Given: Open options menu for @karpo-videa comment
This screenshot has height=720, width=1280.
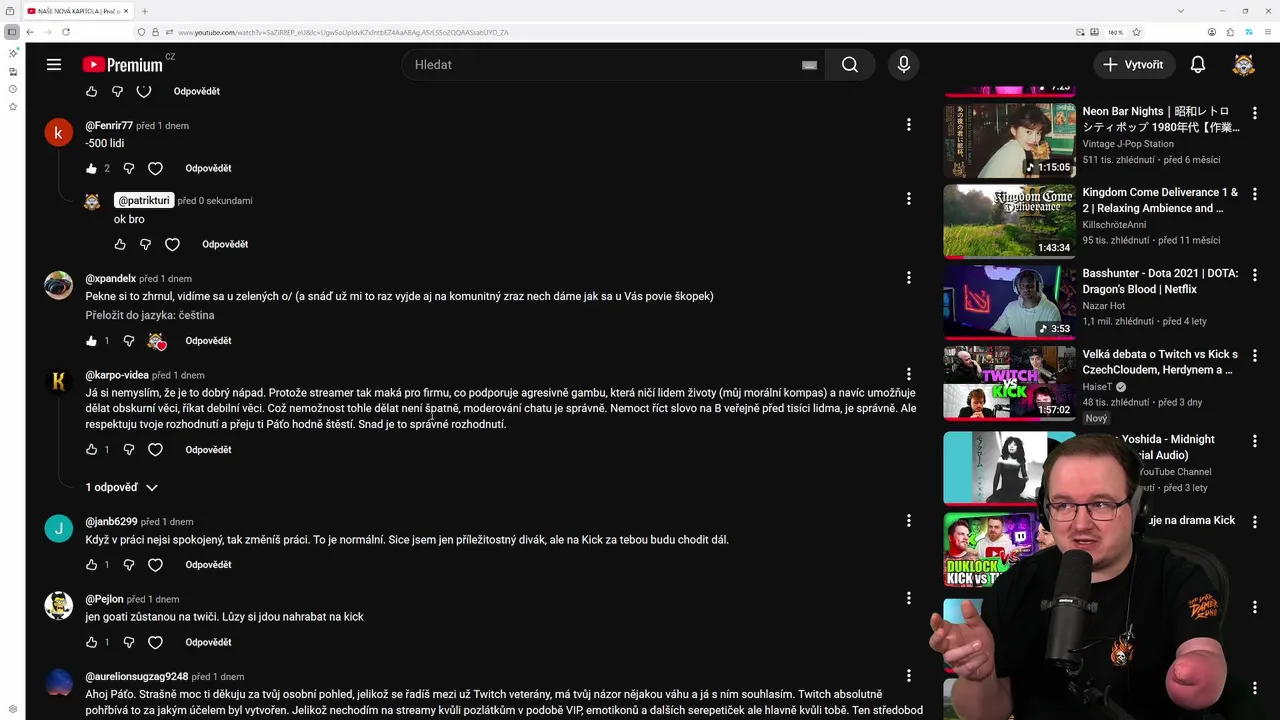Looking at the screenshot, I should coord(908,374).
